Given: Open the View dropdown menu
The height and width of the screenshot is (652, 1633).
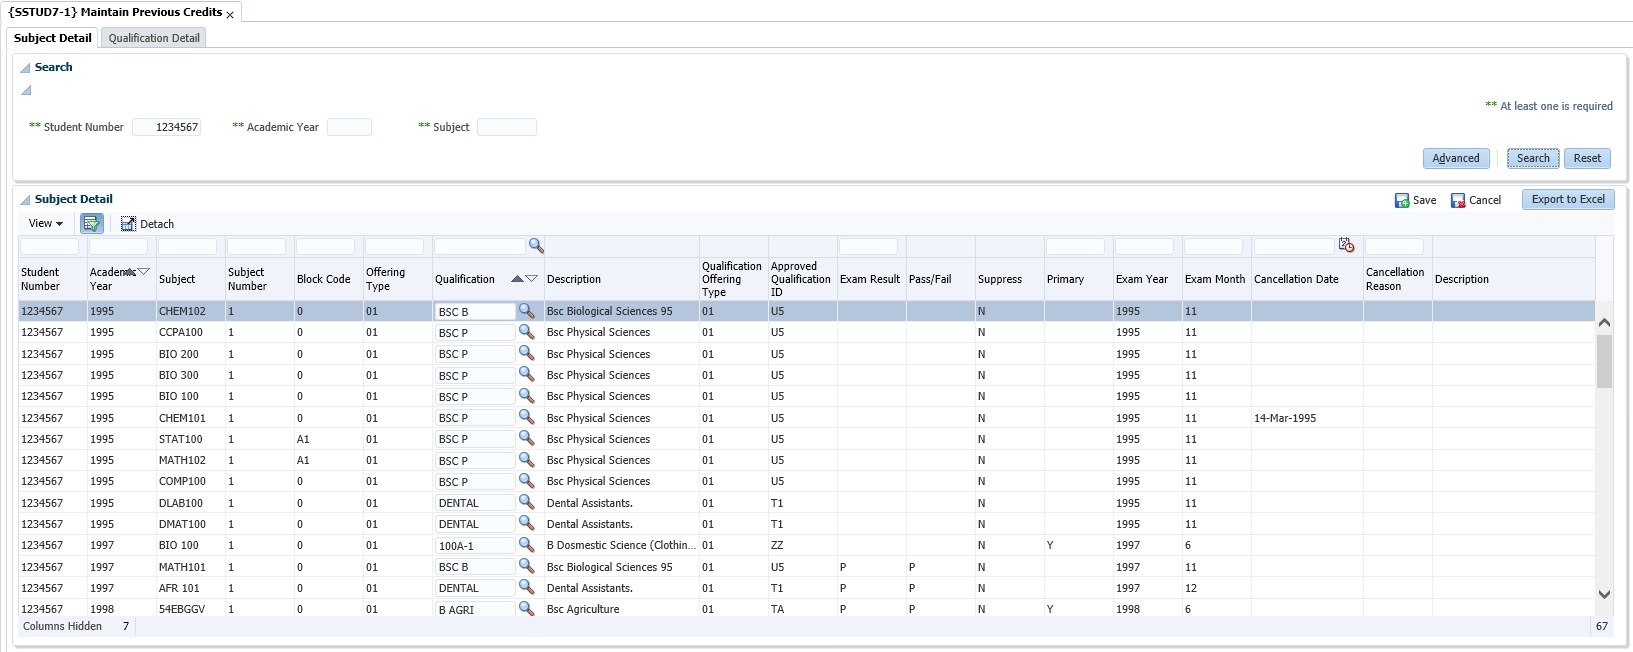Looking at the screenshot, I should [x=46, y=224].
